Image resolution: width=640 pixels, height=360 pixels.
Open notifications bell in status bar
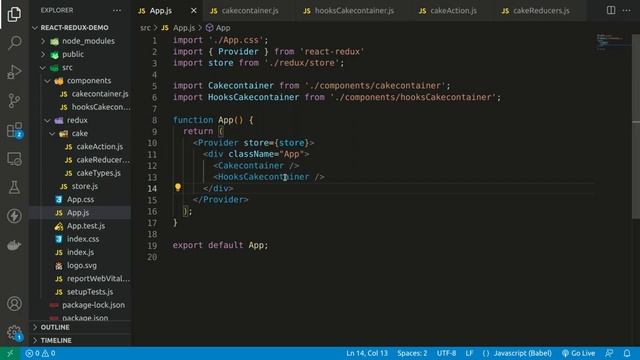pos(627,353)
